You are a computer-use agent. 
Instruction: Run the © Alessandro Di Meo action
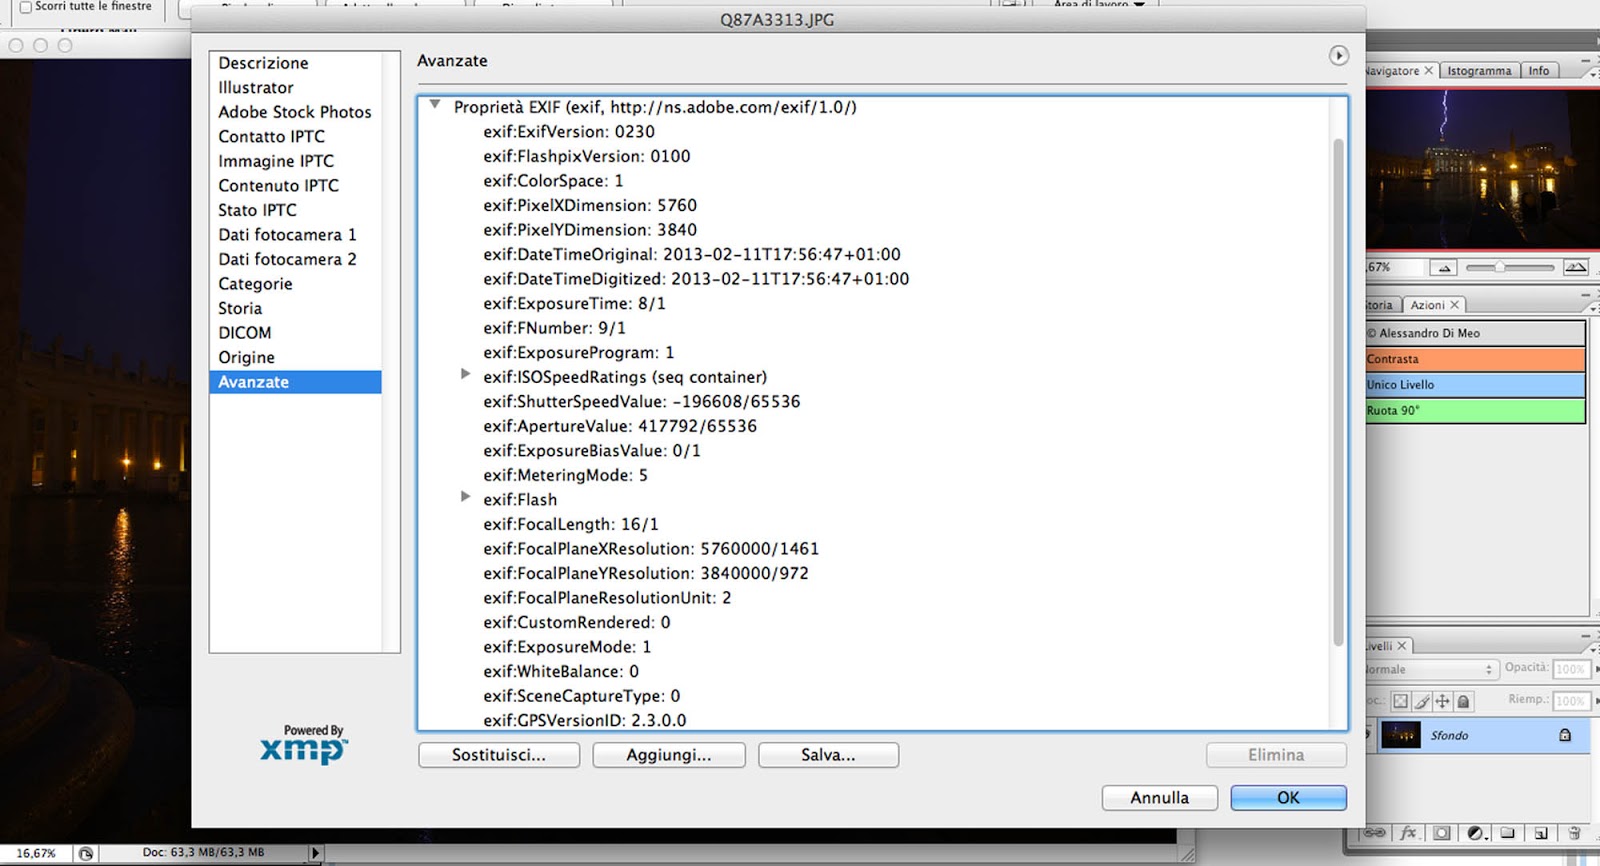[x=1475, y=333]
